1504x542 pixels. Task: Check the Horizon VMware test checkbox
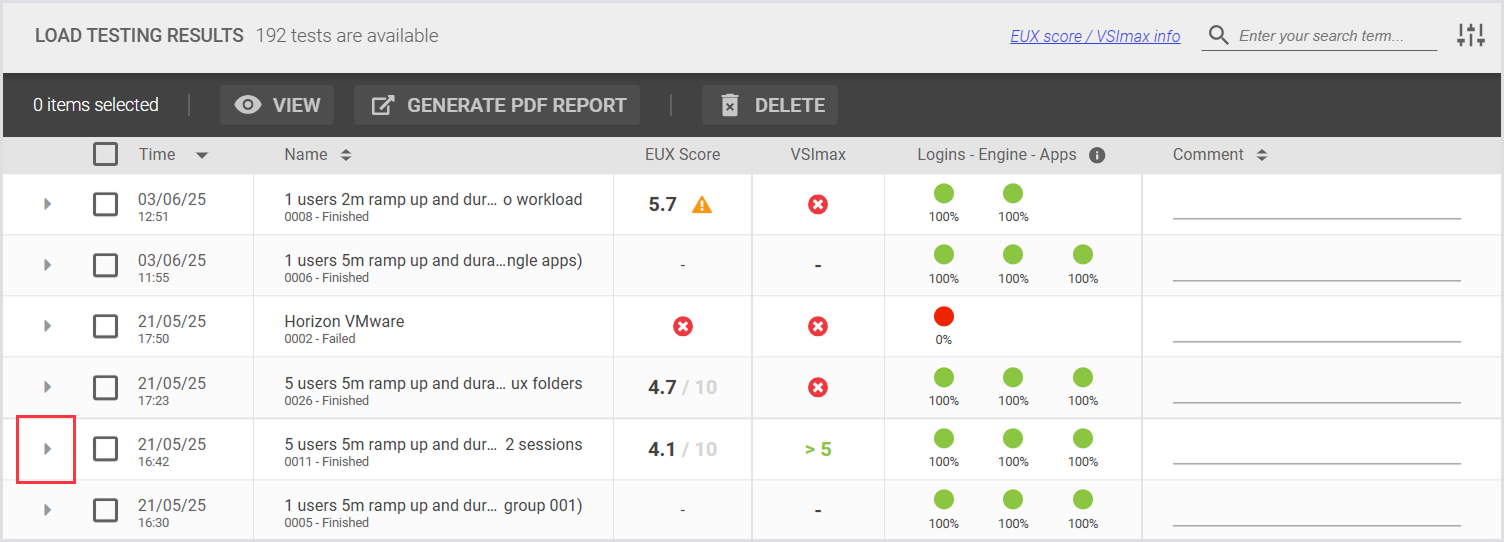point(105,327)
